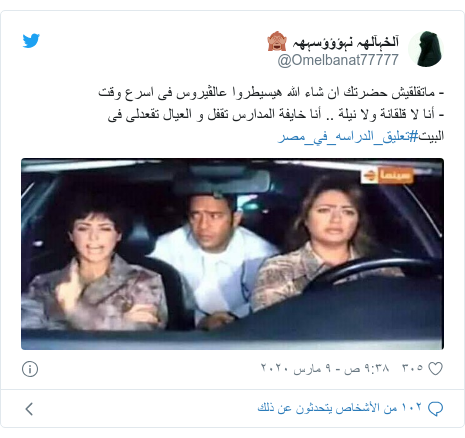Click the ٣٠٥ likes count
Viewport: 465px width, 438px height.
412,368
